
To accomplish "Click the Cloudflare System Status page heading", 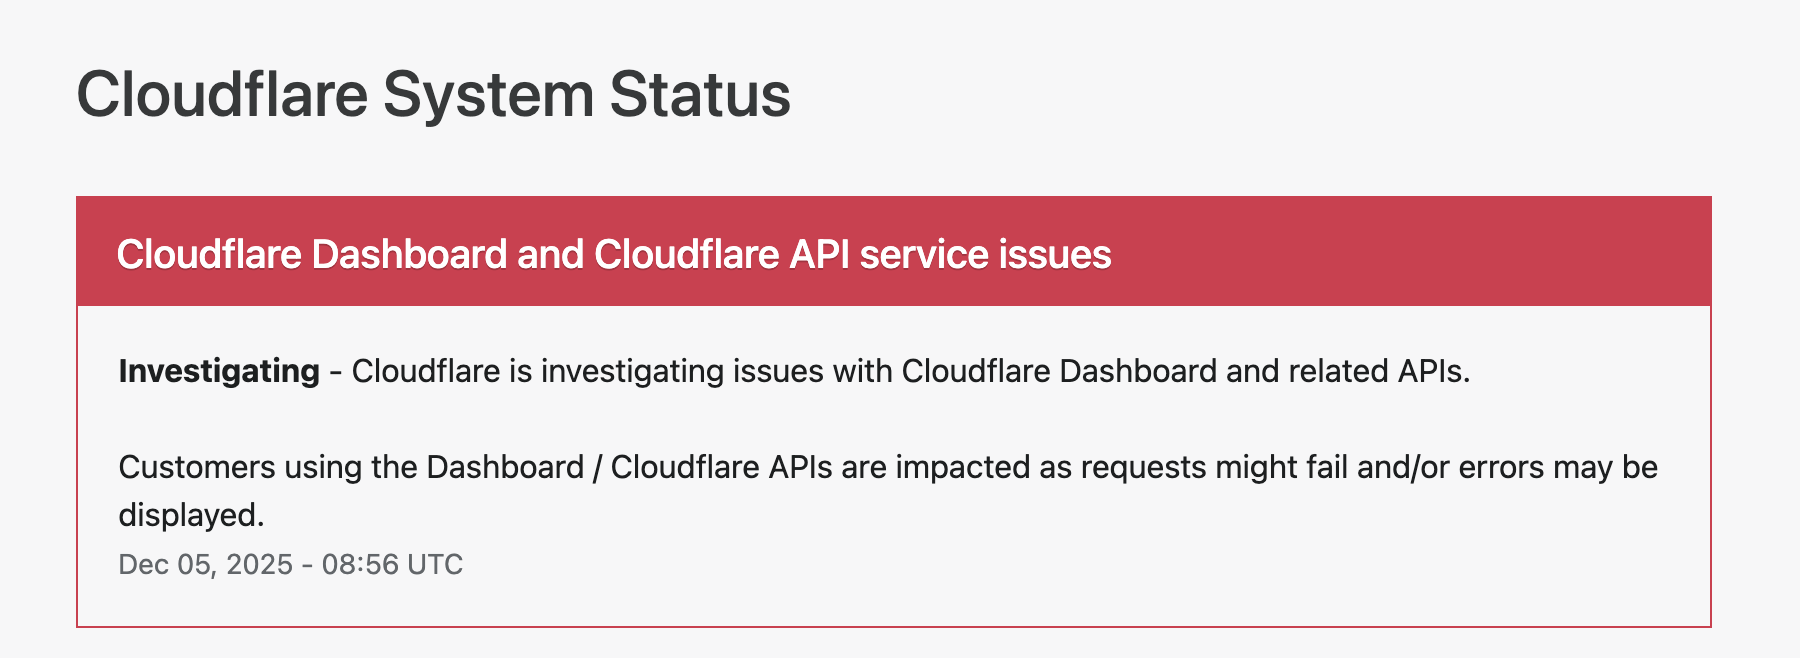I will click(433, 95).
